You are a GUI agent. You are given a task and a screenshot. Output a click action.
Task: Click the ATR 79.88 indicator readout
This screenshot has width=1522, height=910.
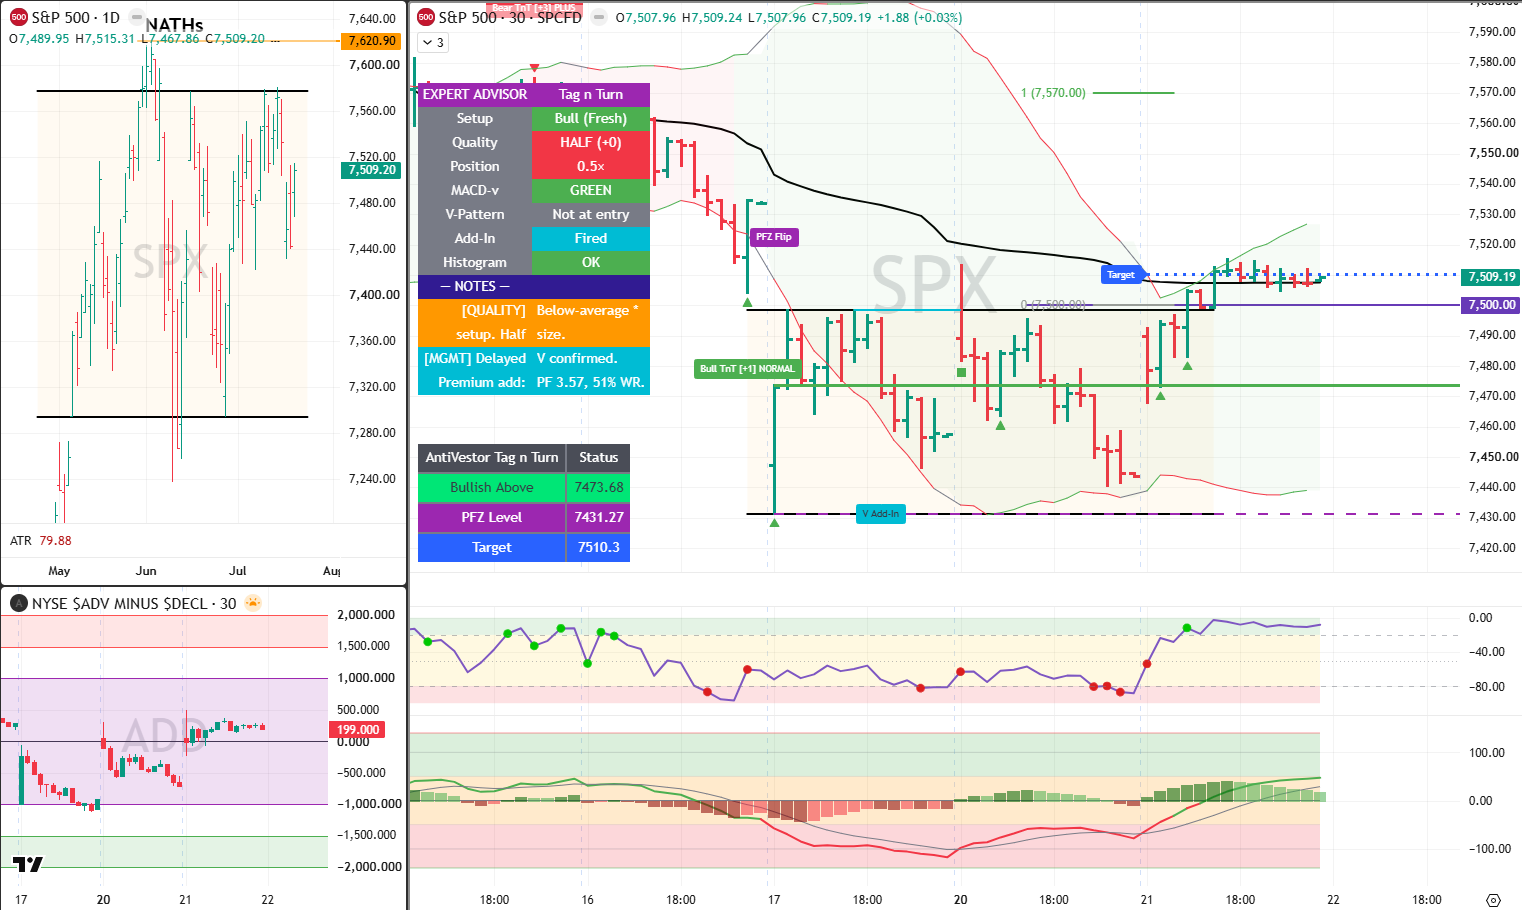41,540
